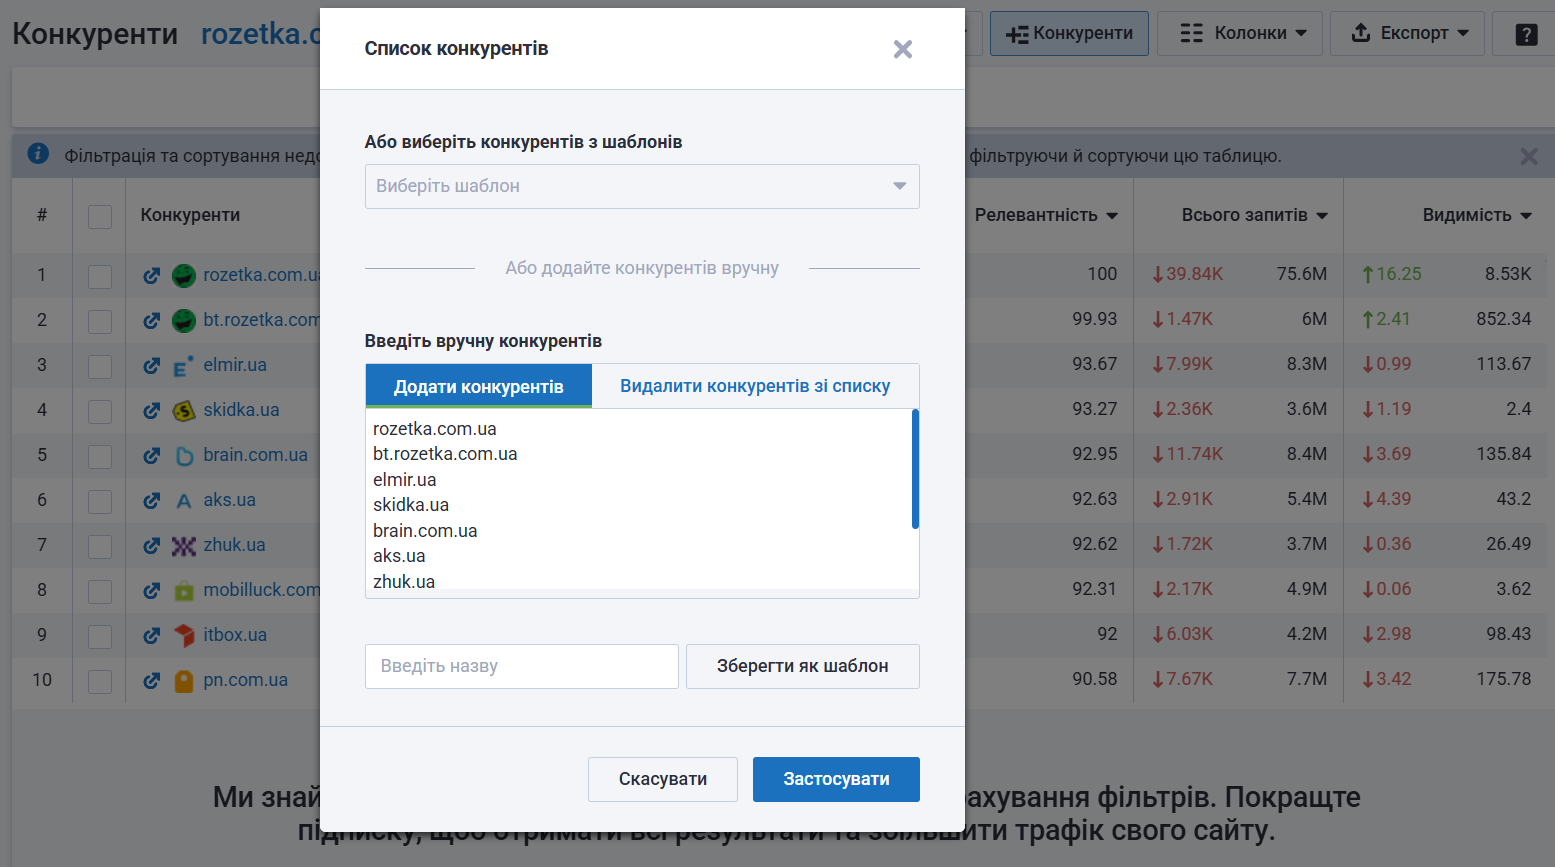
Task: Check the box for itbox.ua row
Action: [x=100, y=636]
